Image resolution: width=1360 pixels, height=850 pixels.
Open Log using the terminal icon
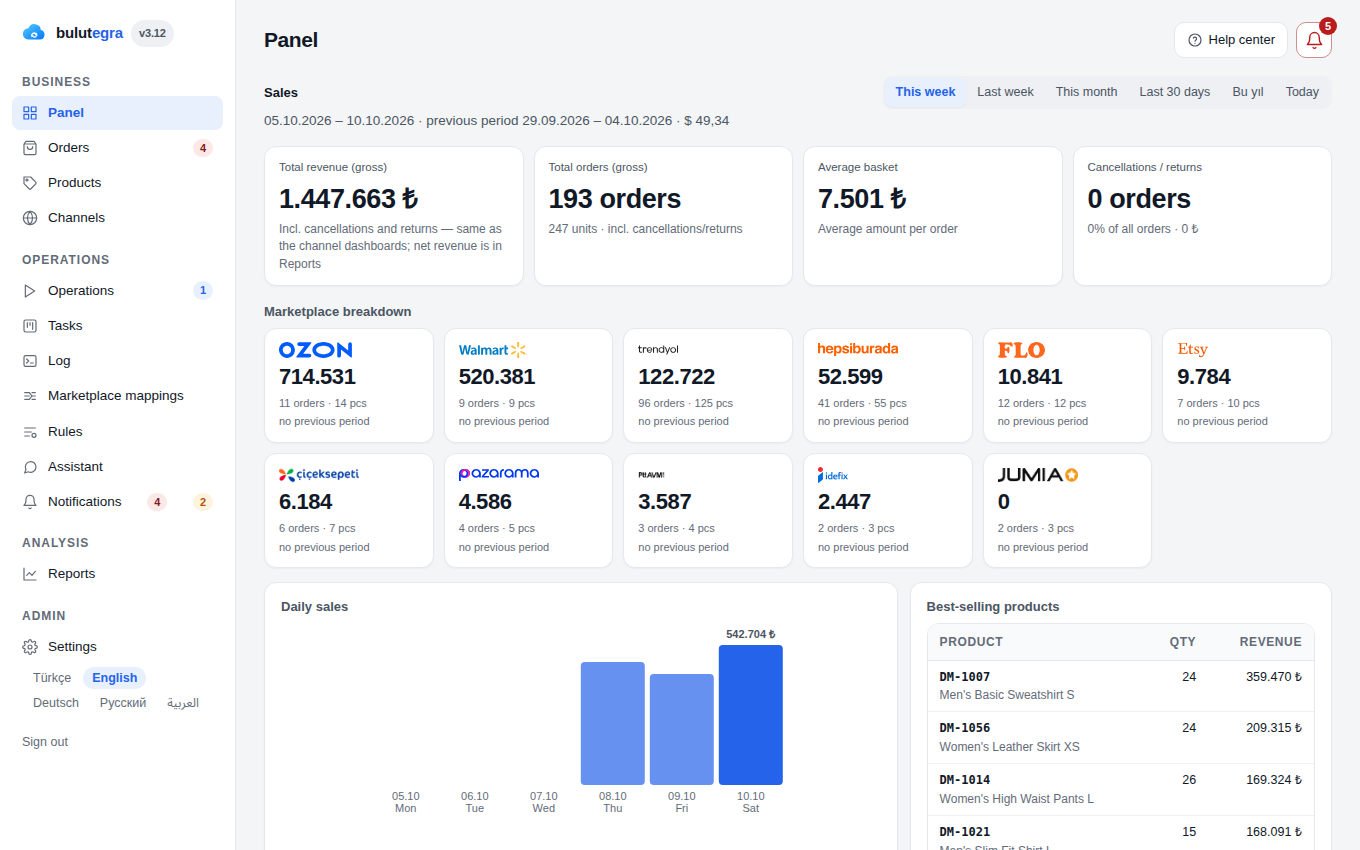tap(30, 361)
